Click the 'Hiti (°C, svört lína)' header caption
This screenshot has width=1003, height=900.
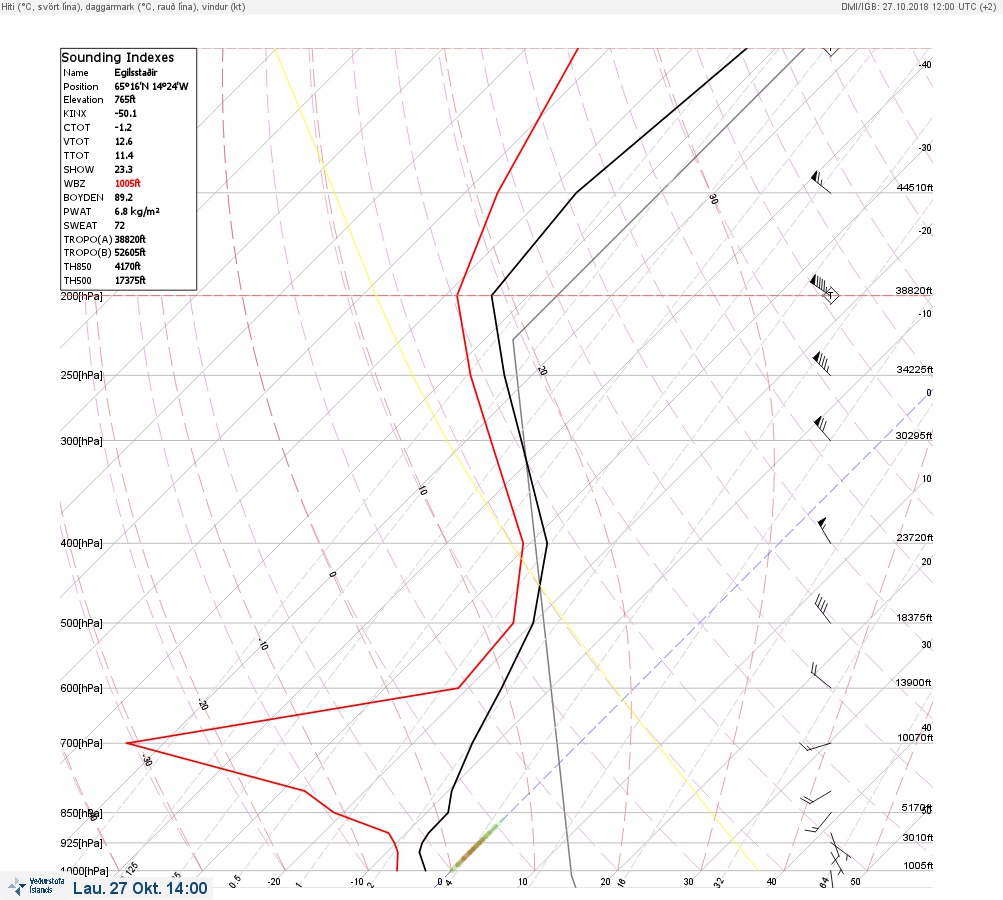pos(42,6)
